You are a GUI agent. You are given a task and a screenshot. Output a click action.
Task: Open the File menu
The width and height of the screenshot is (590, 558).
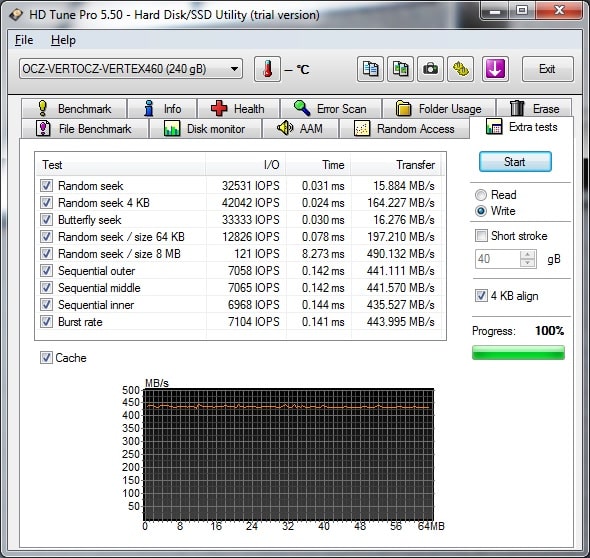point(24,40)
